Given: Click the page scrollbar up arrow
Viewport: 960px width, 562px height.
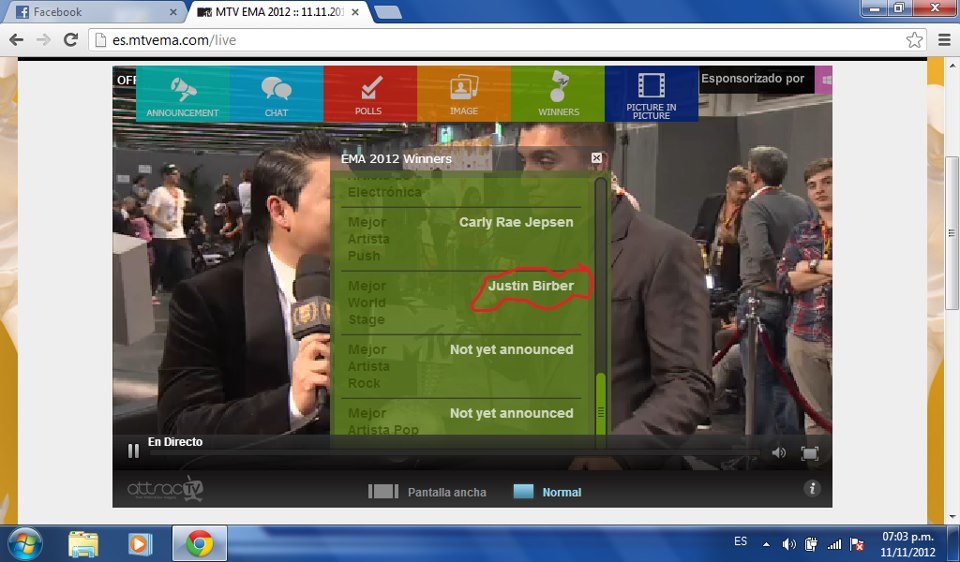Looking at the screenshot, I should pos(952,64).
